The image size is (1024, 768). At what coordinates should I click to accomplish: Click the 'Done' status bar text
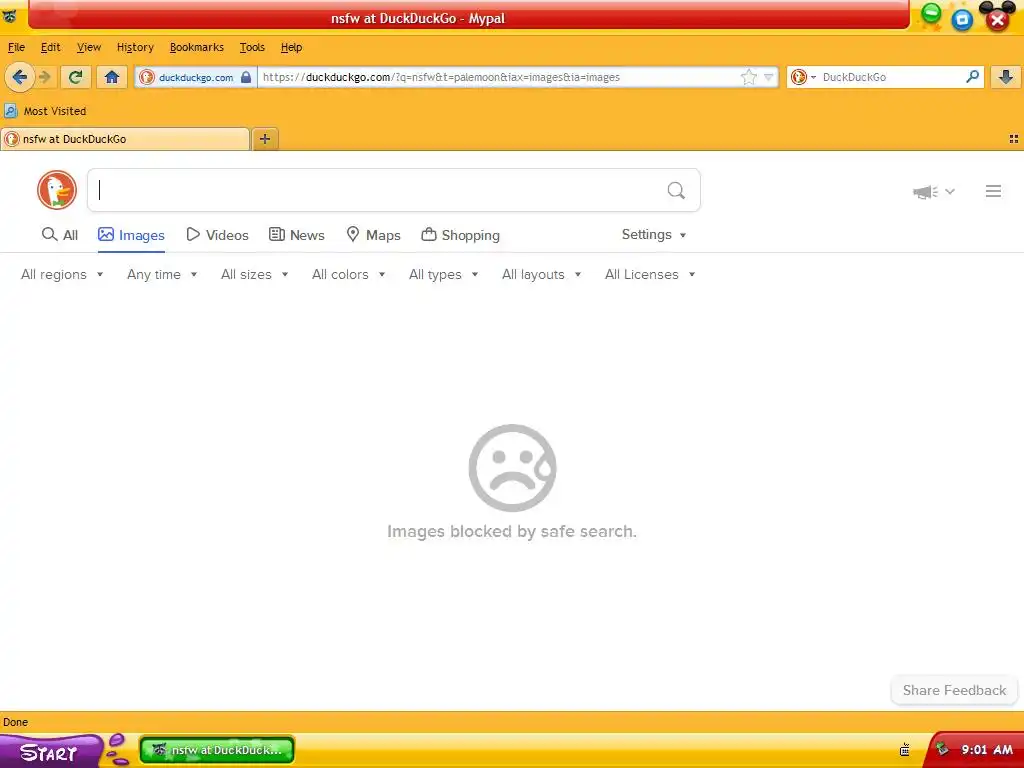[16, 722]
